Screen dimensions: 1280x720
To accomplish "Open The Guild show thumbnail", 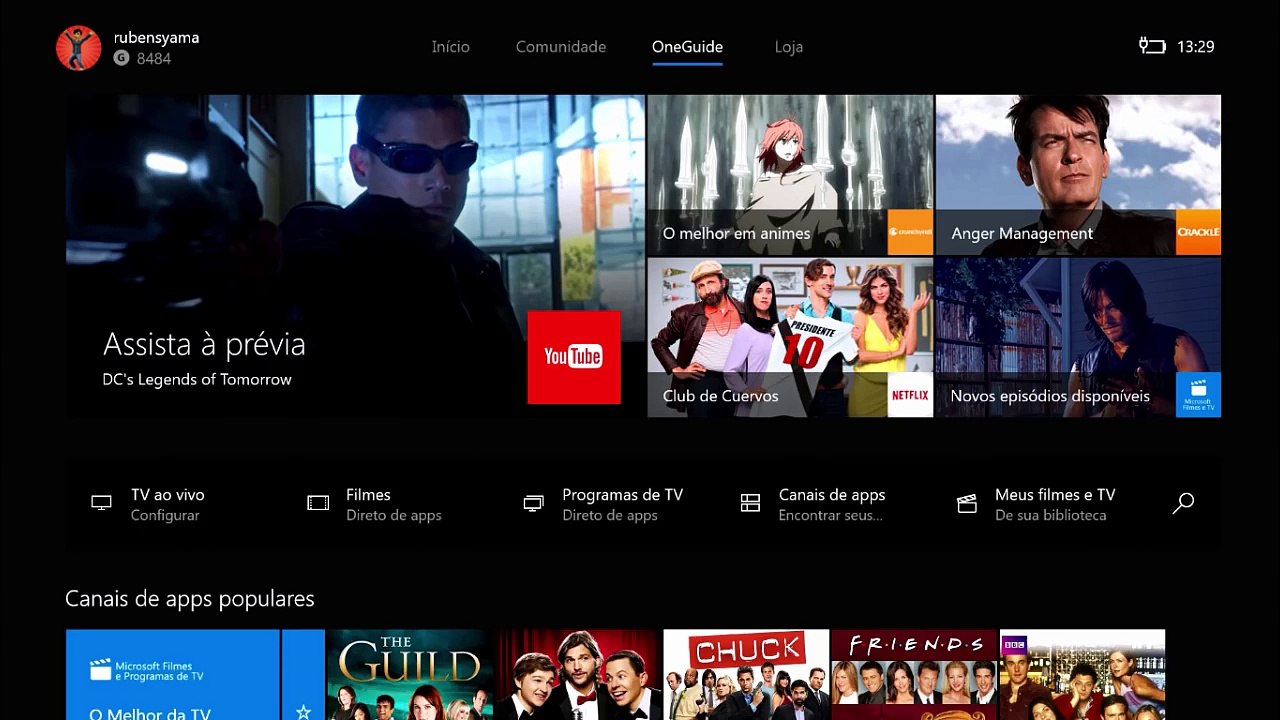I will [x=410, y=675].
